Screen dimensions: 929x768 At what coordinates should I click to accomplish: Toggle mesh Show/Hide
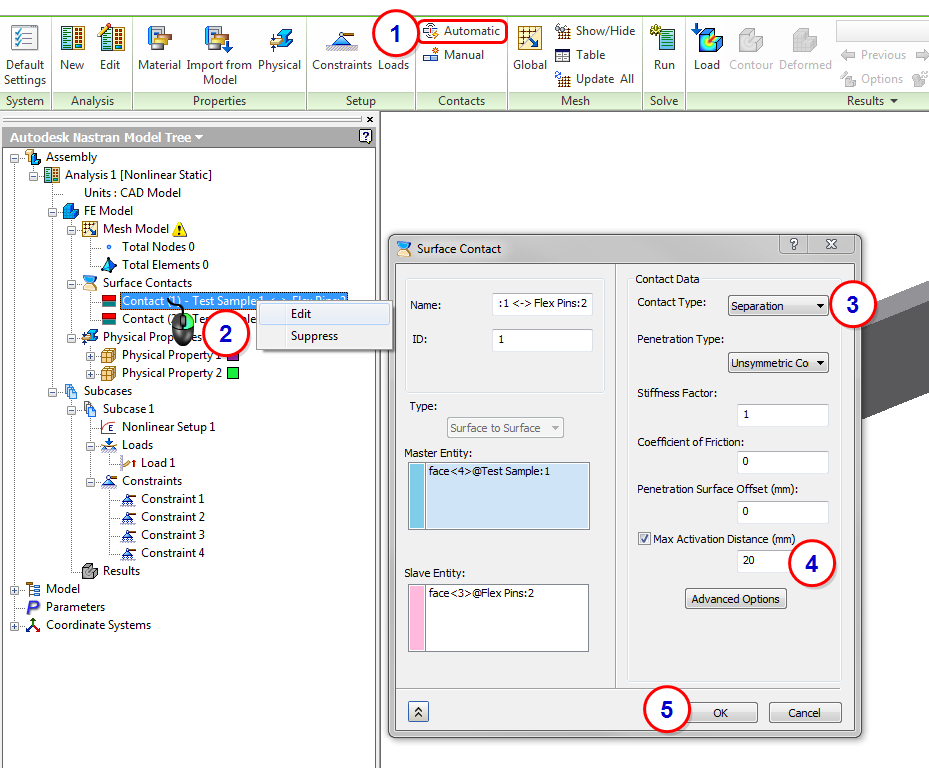595,31
